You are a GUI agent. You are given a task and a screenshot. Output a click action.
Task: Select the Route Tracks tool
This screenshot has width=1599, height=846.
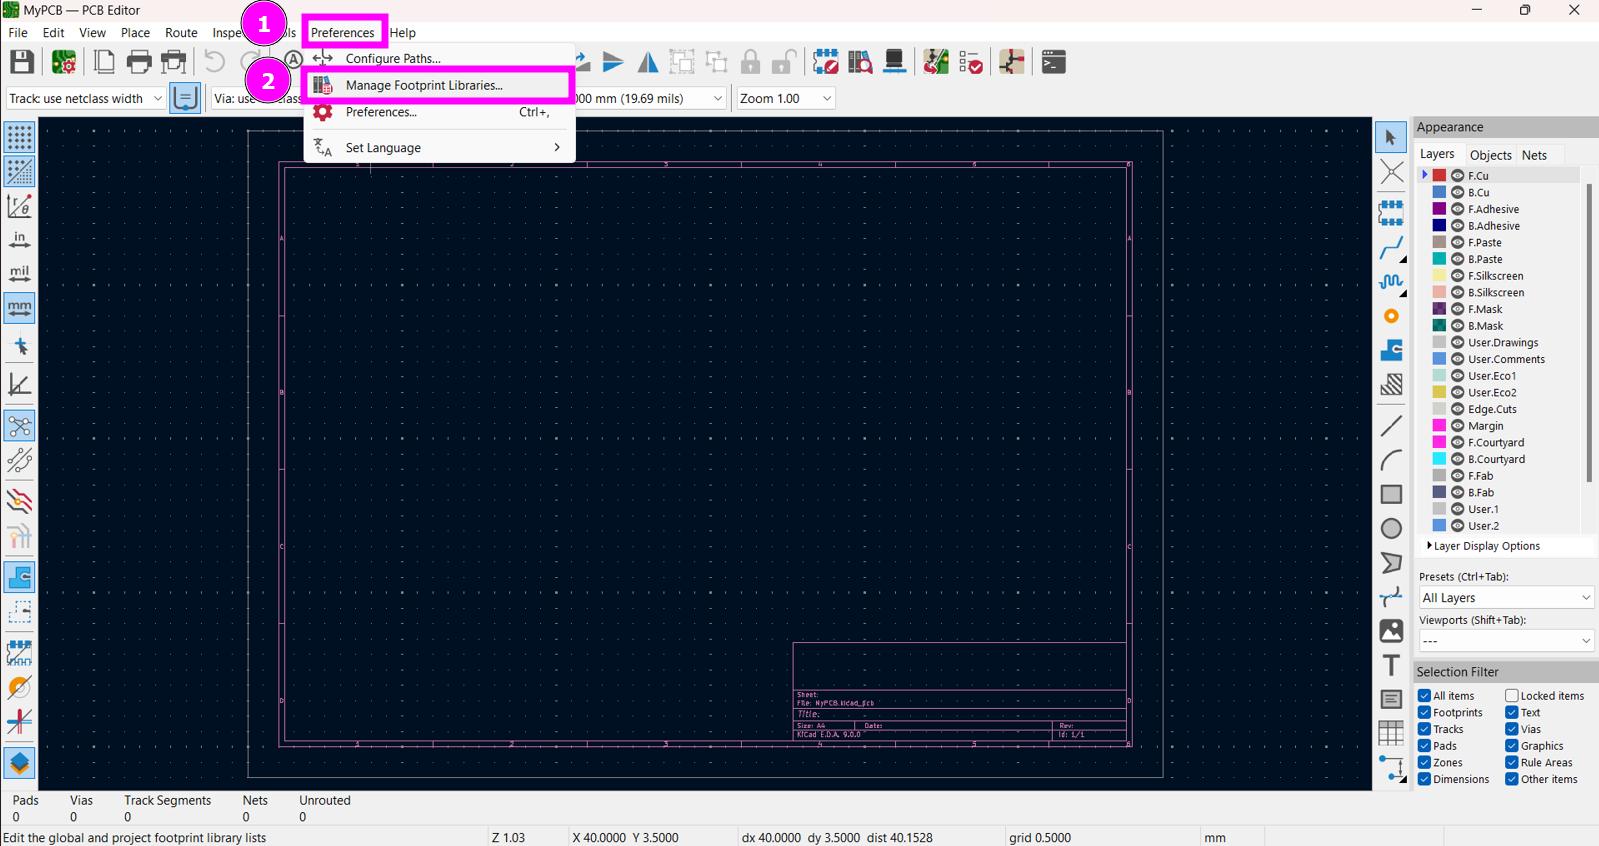(x=1391, y=247)
